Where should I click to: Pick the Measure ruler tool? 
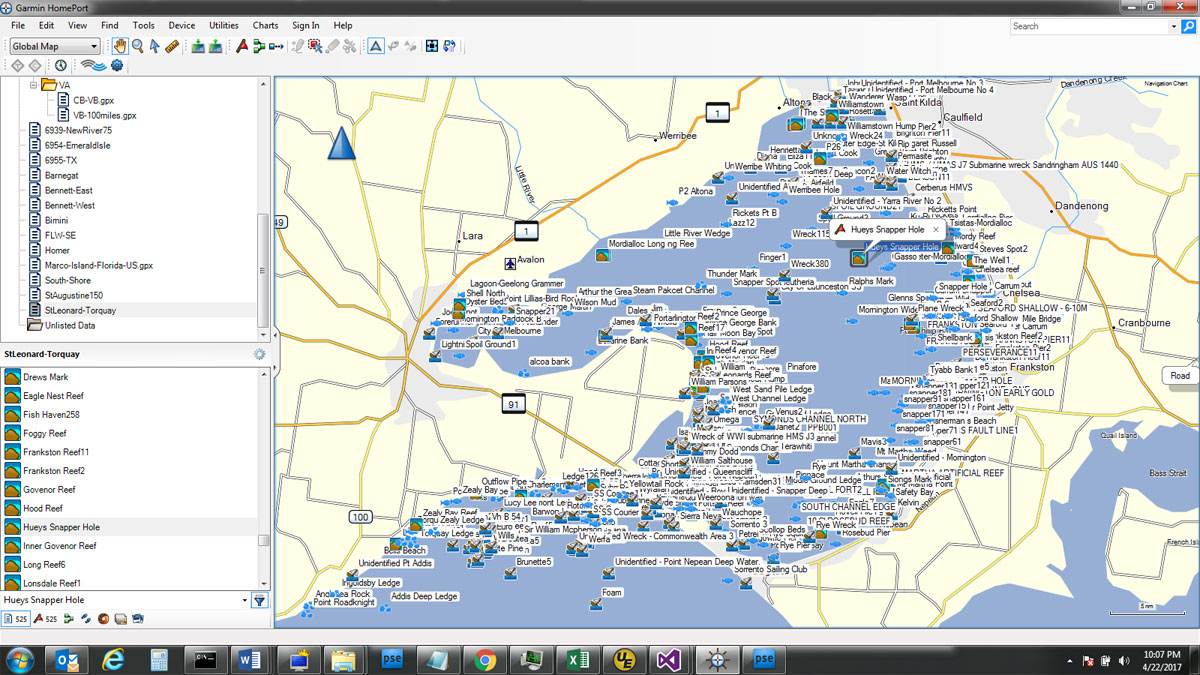coord(171,46)
